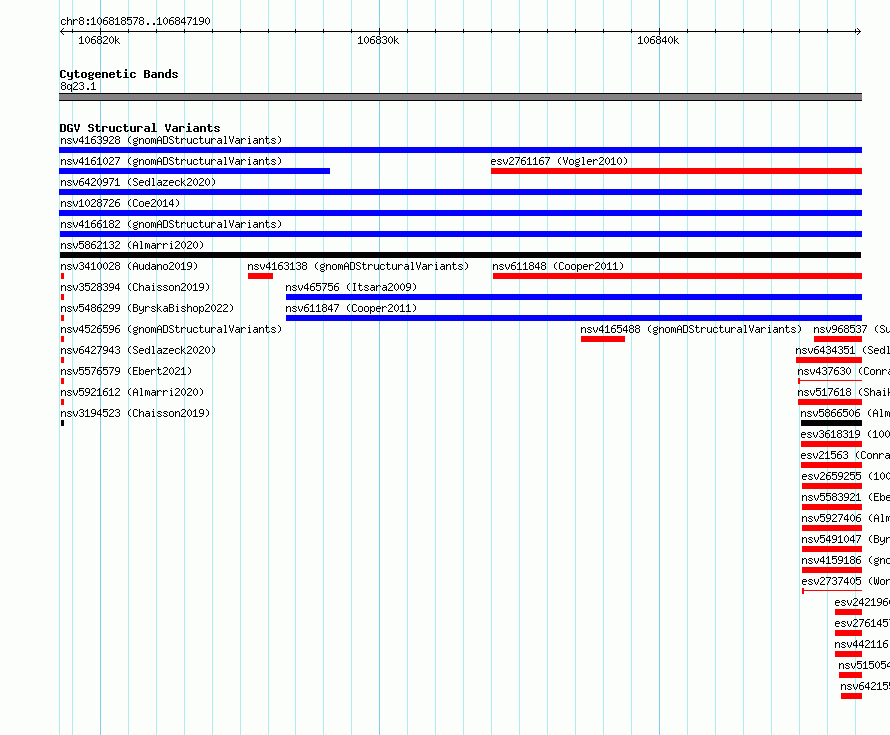Click the chr8:106818578..106847190 coordinates text
The image size is (890, 735).
[136, 21]
